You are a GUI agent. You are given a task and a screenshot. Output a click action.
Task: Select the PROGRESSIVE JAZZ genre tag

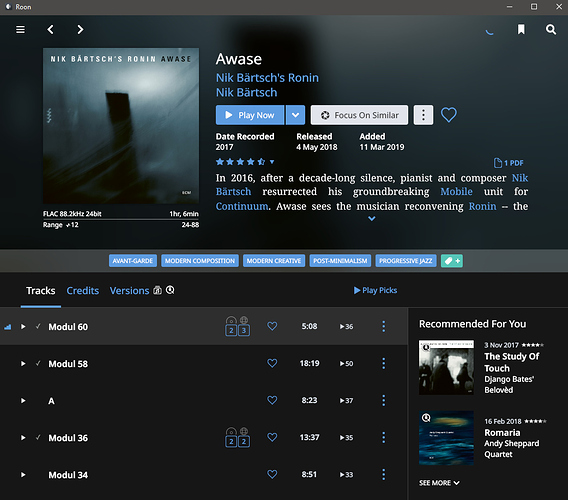[x=406, y=261]
